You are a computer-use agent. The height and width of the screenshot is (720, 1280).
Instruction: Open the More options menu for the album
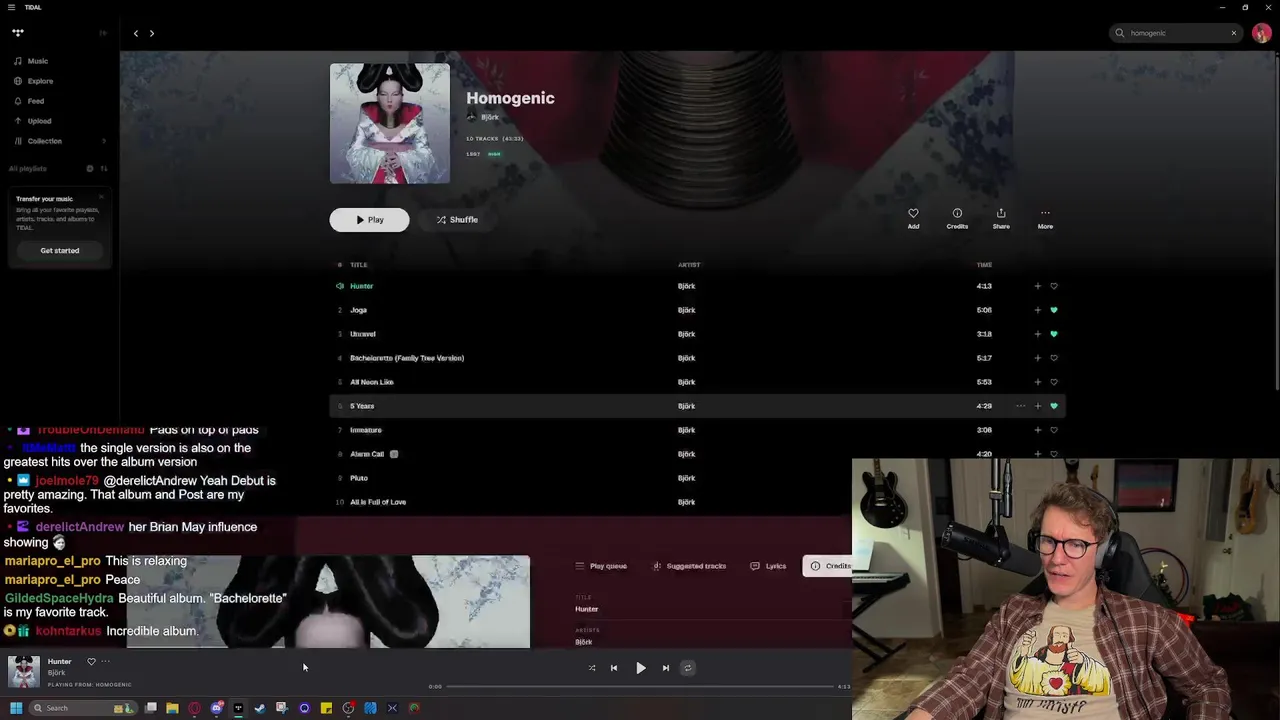(x=1045, y=218)
